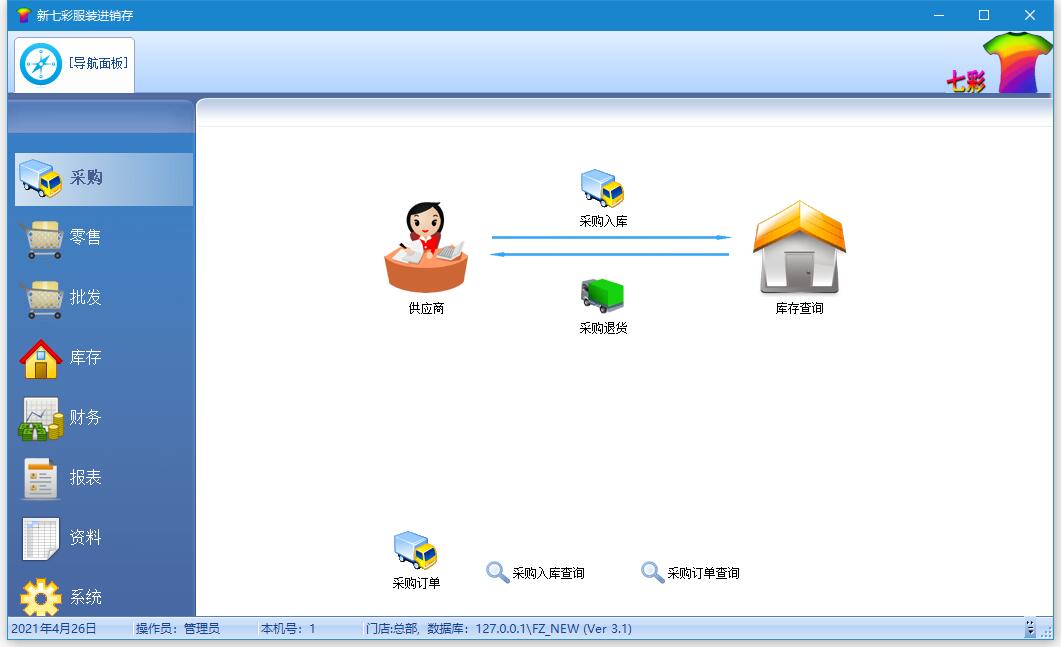Click the 采购退货 text label

tap(603, 328)
